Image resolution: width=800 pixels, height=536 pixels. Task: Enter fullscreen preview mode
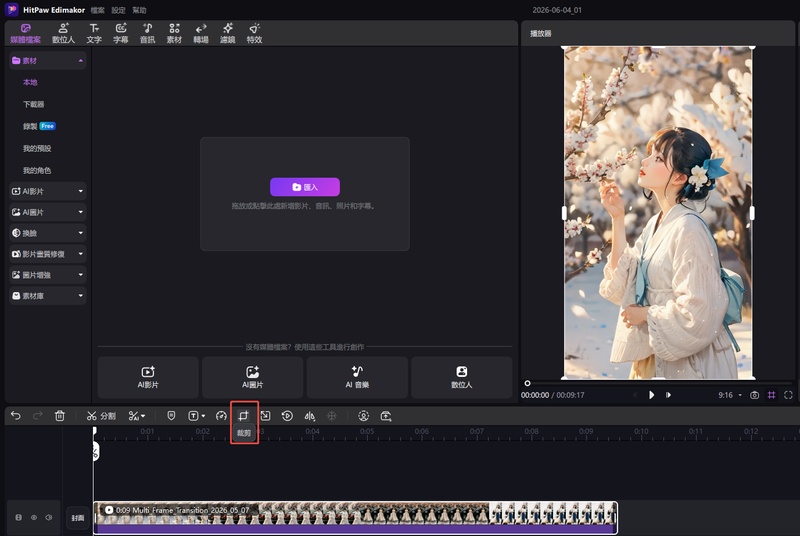[788, 395]
